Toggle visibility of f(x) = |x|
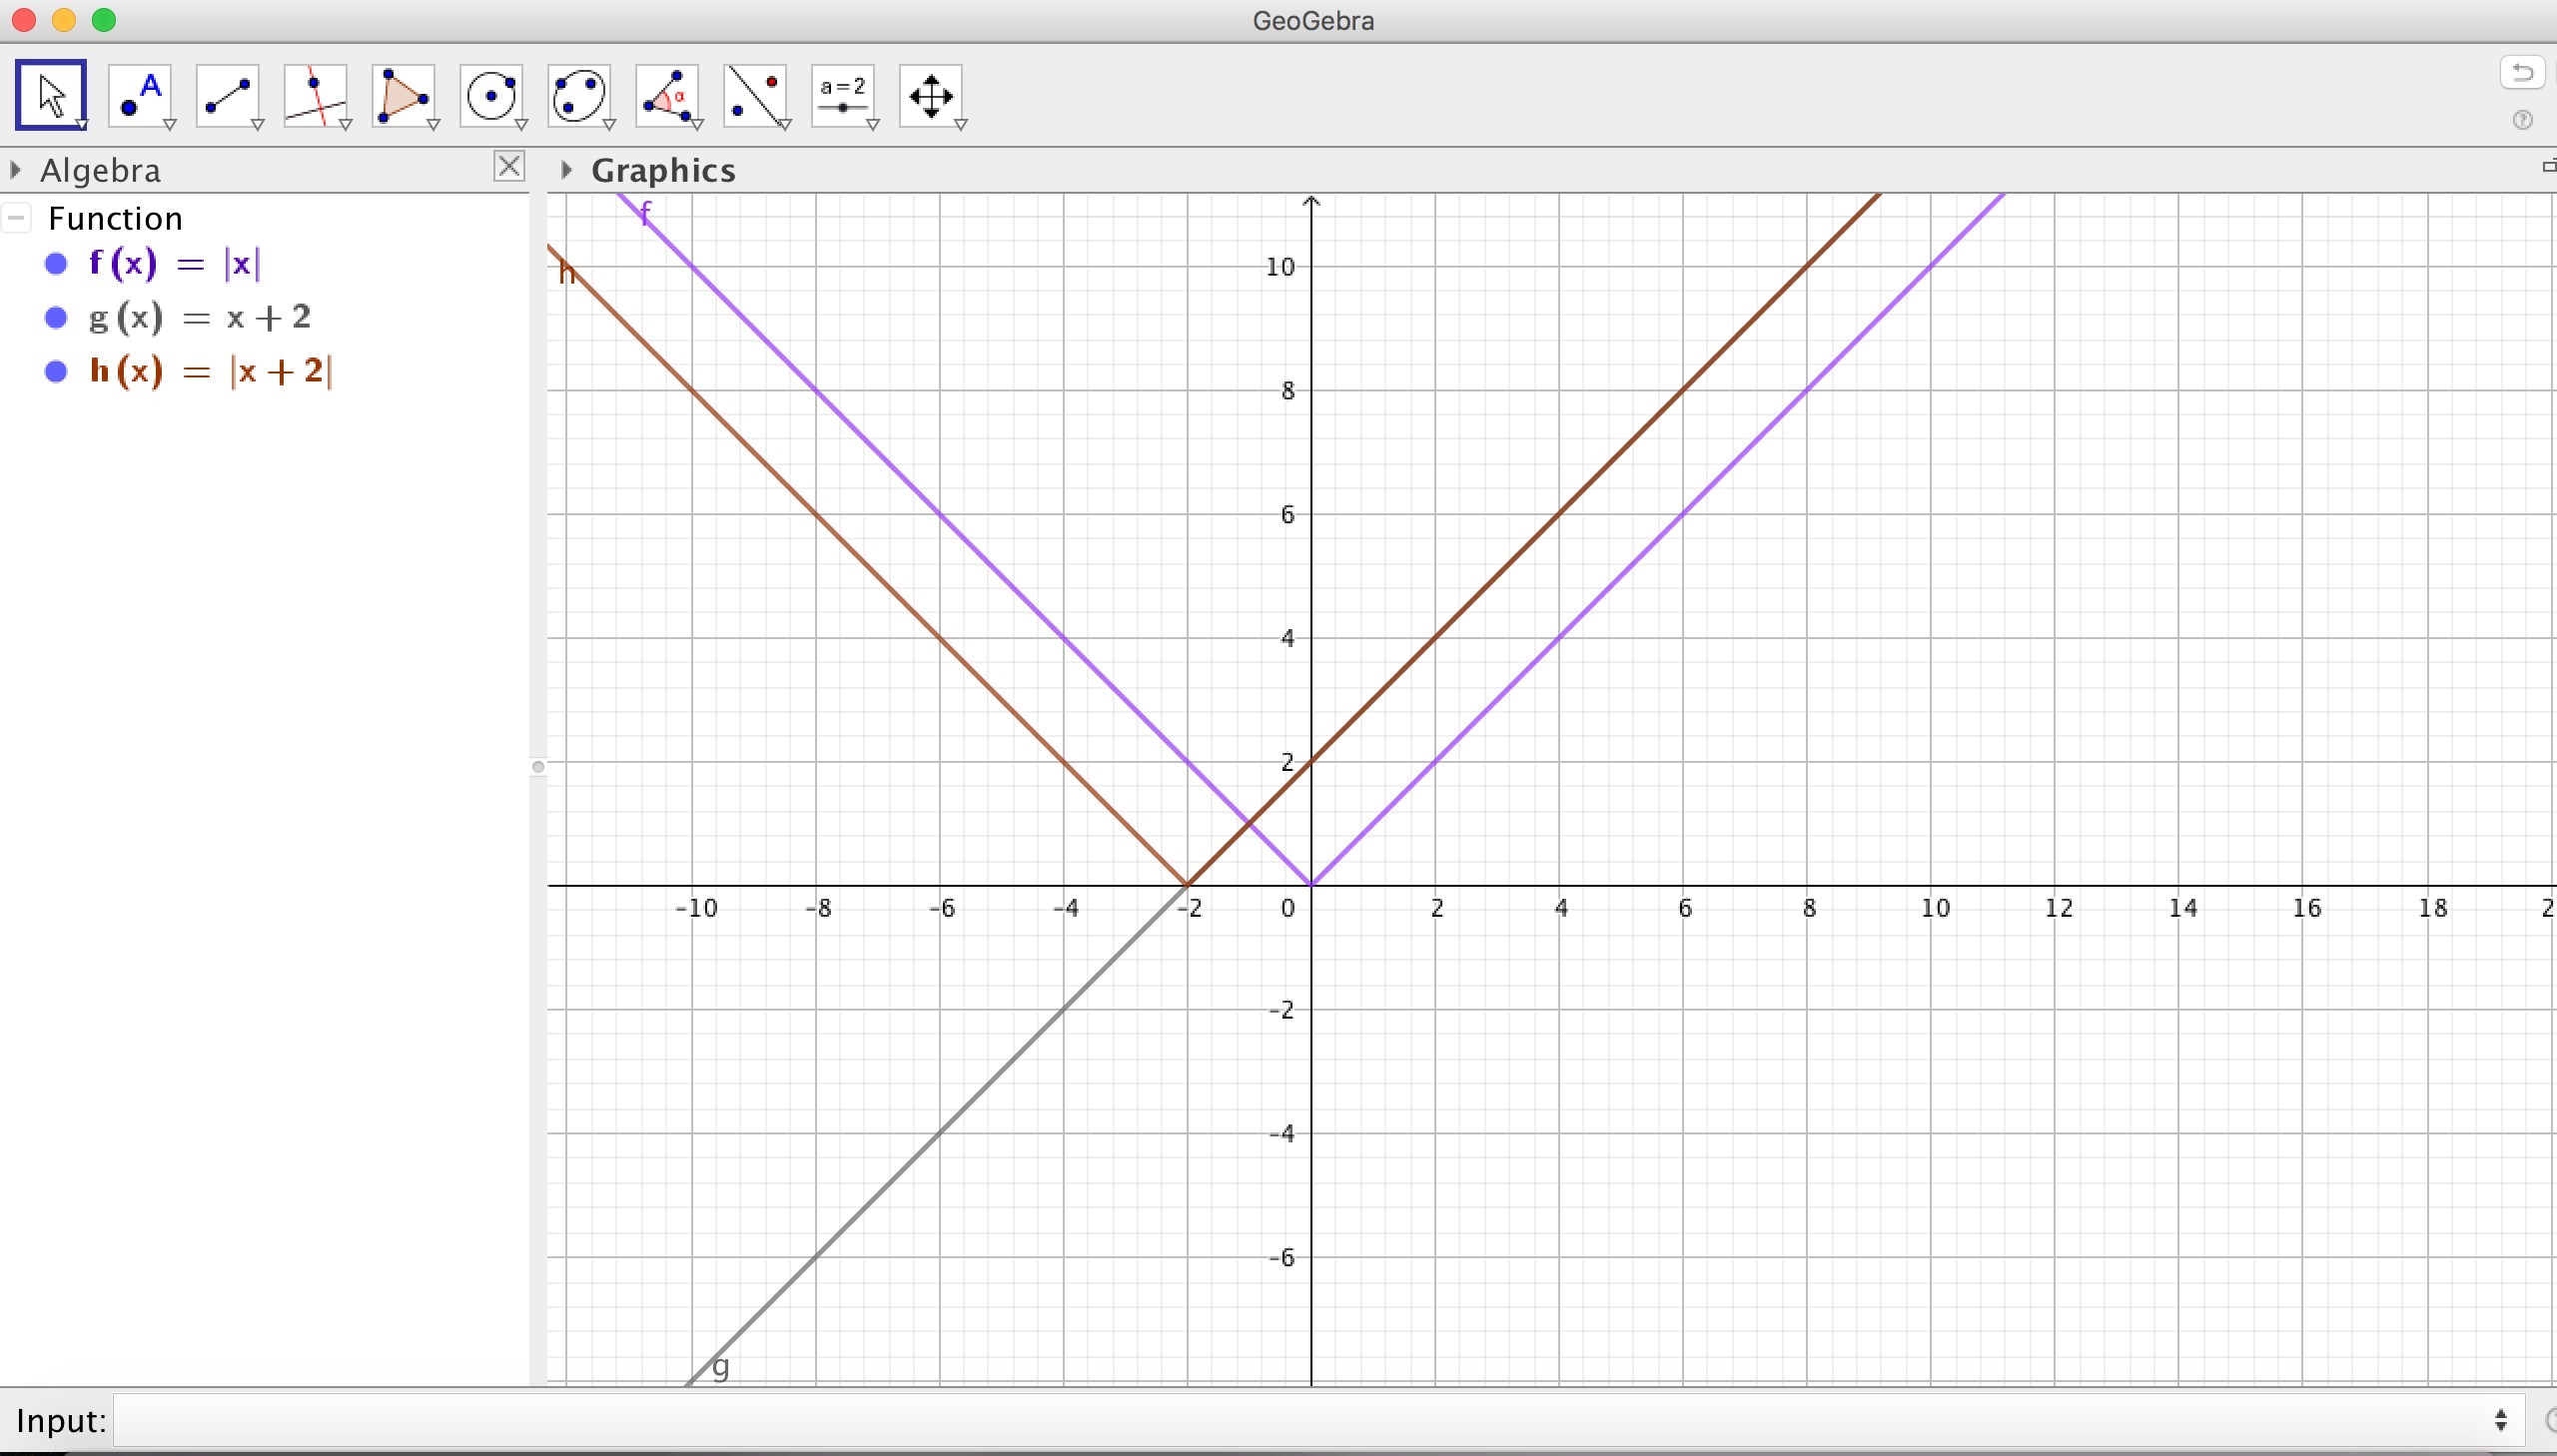 (56, 264)
